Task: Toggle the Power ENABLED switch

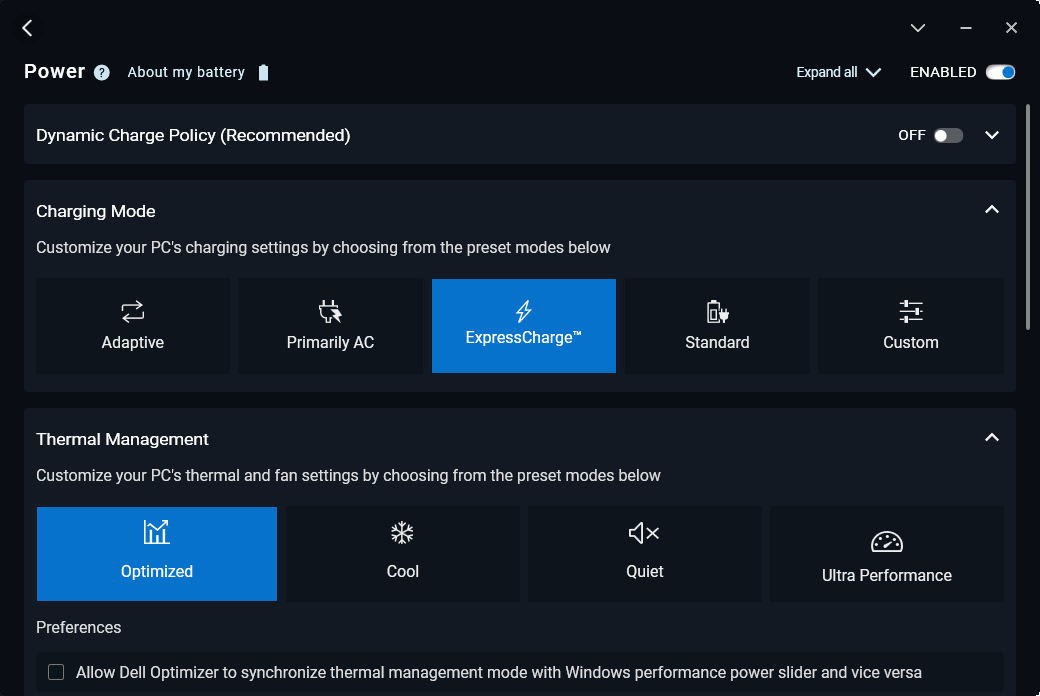Action: (x=1000, y=72)
